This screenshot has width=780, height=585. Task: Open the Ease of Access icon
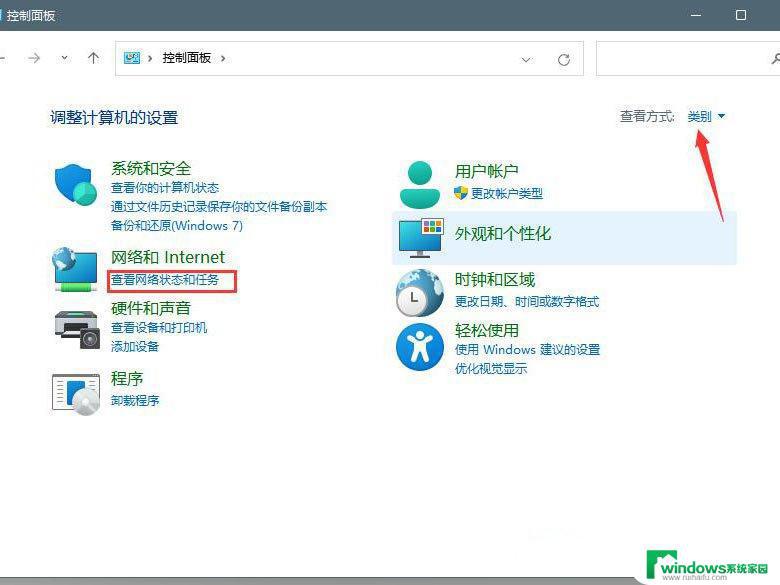point(420,347)
